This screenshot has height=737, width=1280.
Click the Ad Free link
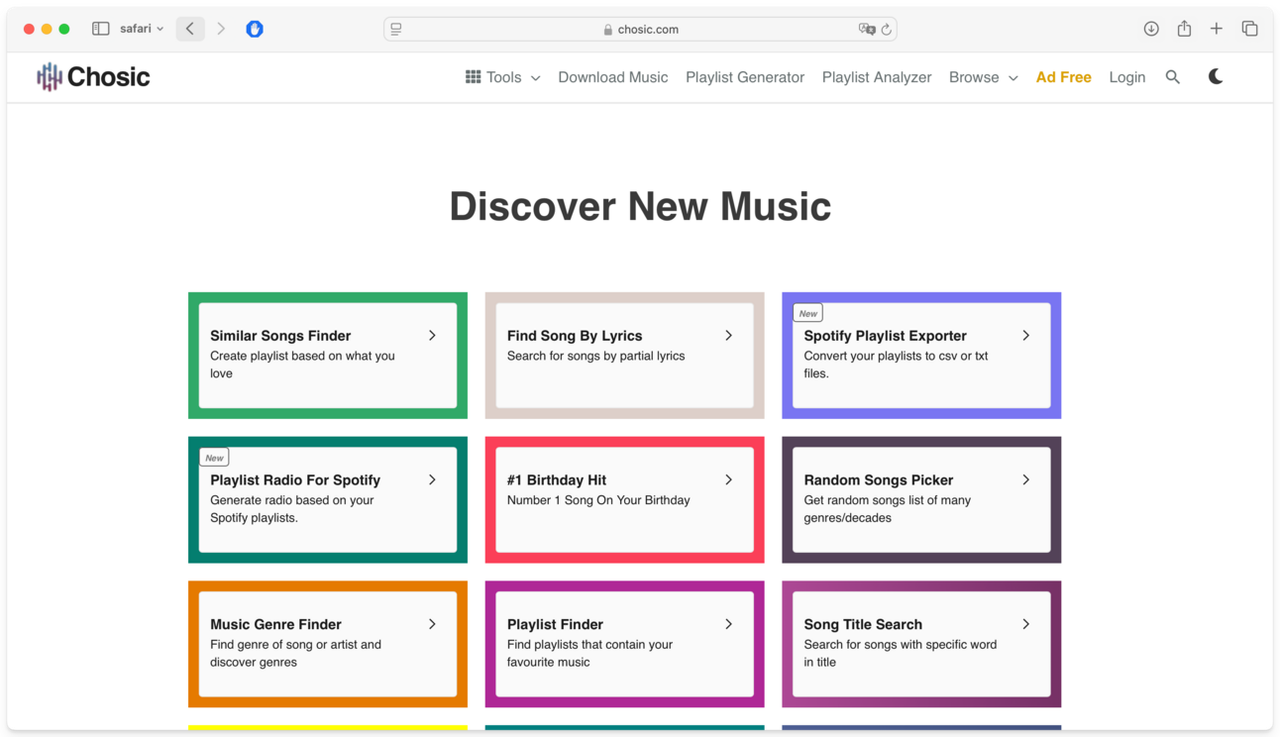click(x=1063, y=77)
